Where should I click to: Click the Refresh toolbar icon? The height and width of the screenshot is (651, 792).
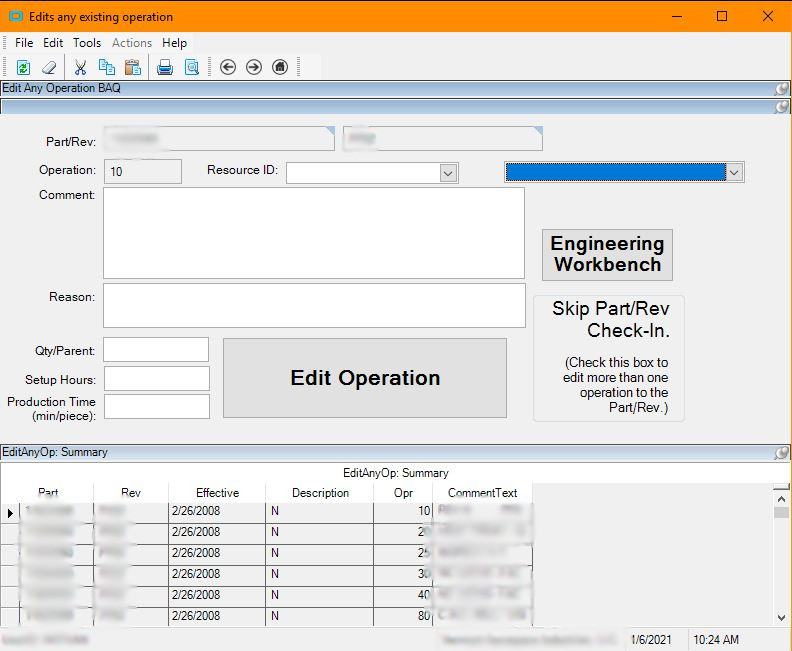point(23,67)
